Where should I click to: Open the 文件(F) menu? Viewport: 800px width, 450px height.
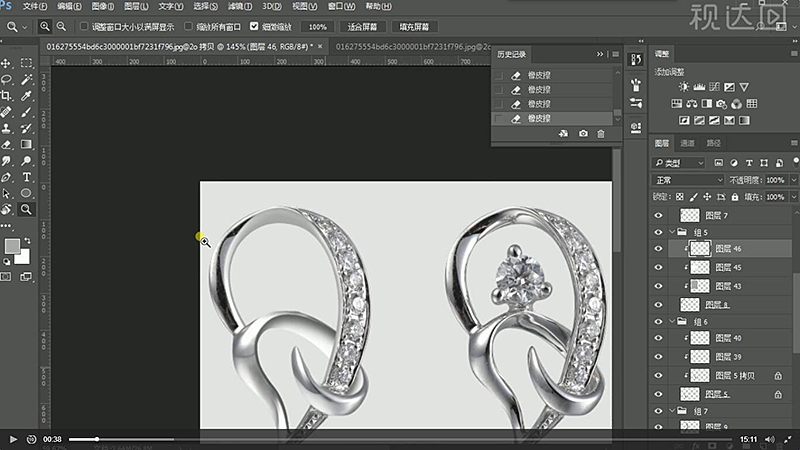35,6
